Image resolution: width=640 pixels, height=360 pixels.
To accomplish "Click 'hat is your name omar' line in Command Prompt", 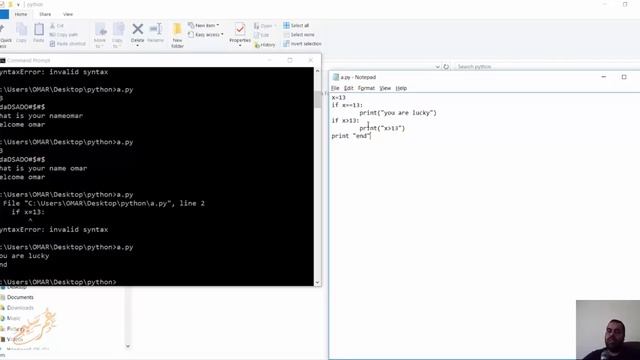I will [43, 168].
